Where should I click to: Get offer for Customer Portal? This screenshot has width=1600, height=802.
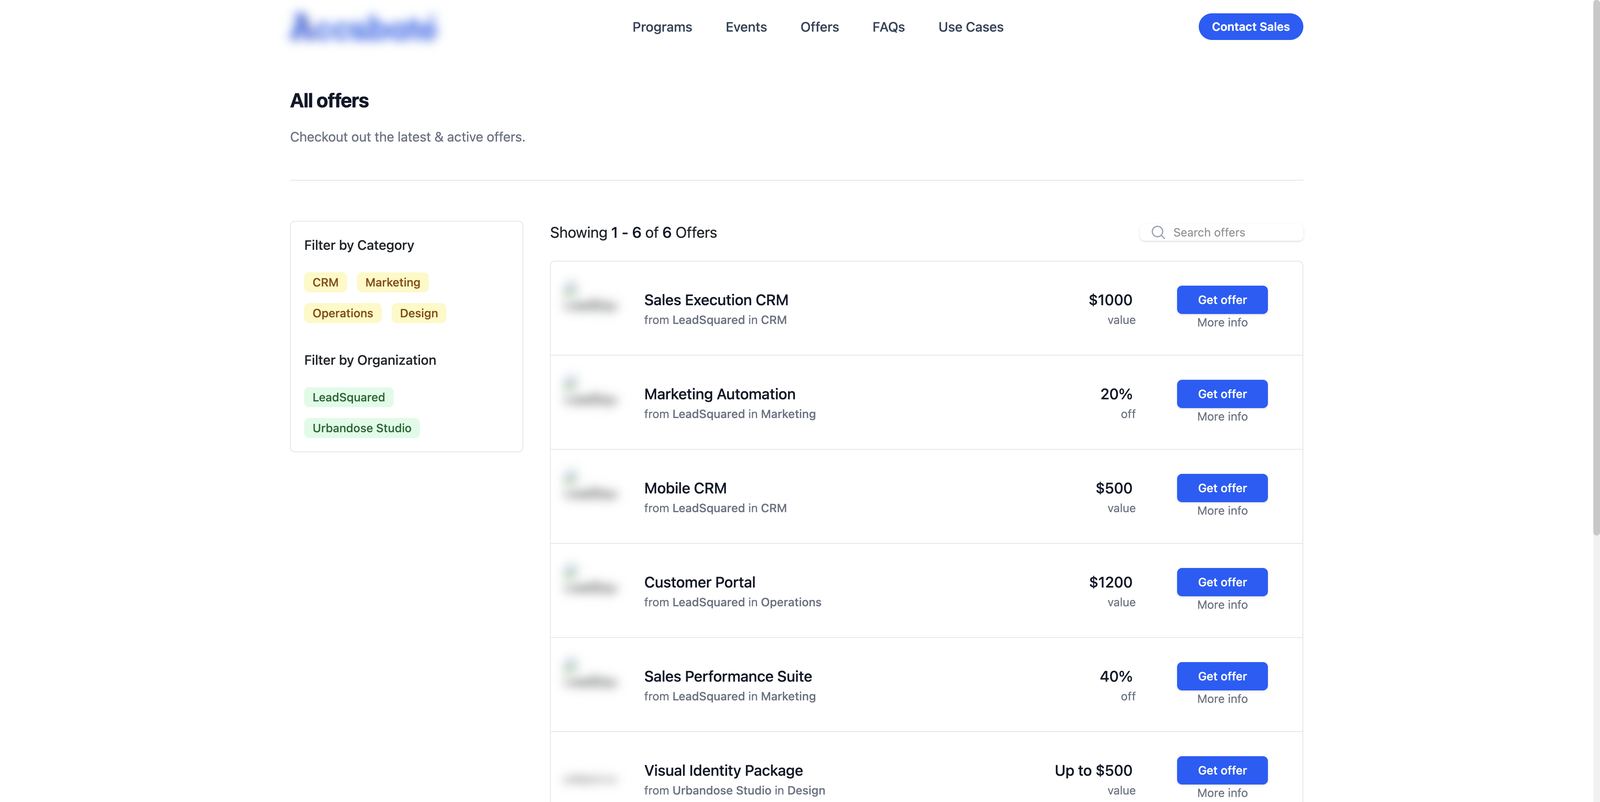(1222, 582)
